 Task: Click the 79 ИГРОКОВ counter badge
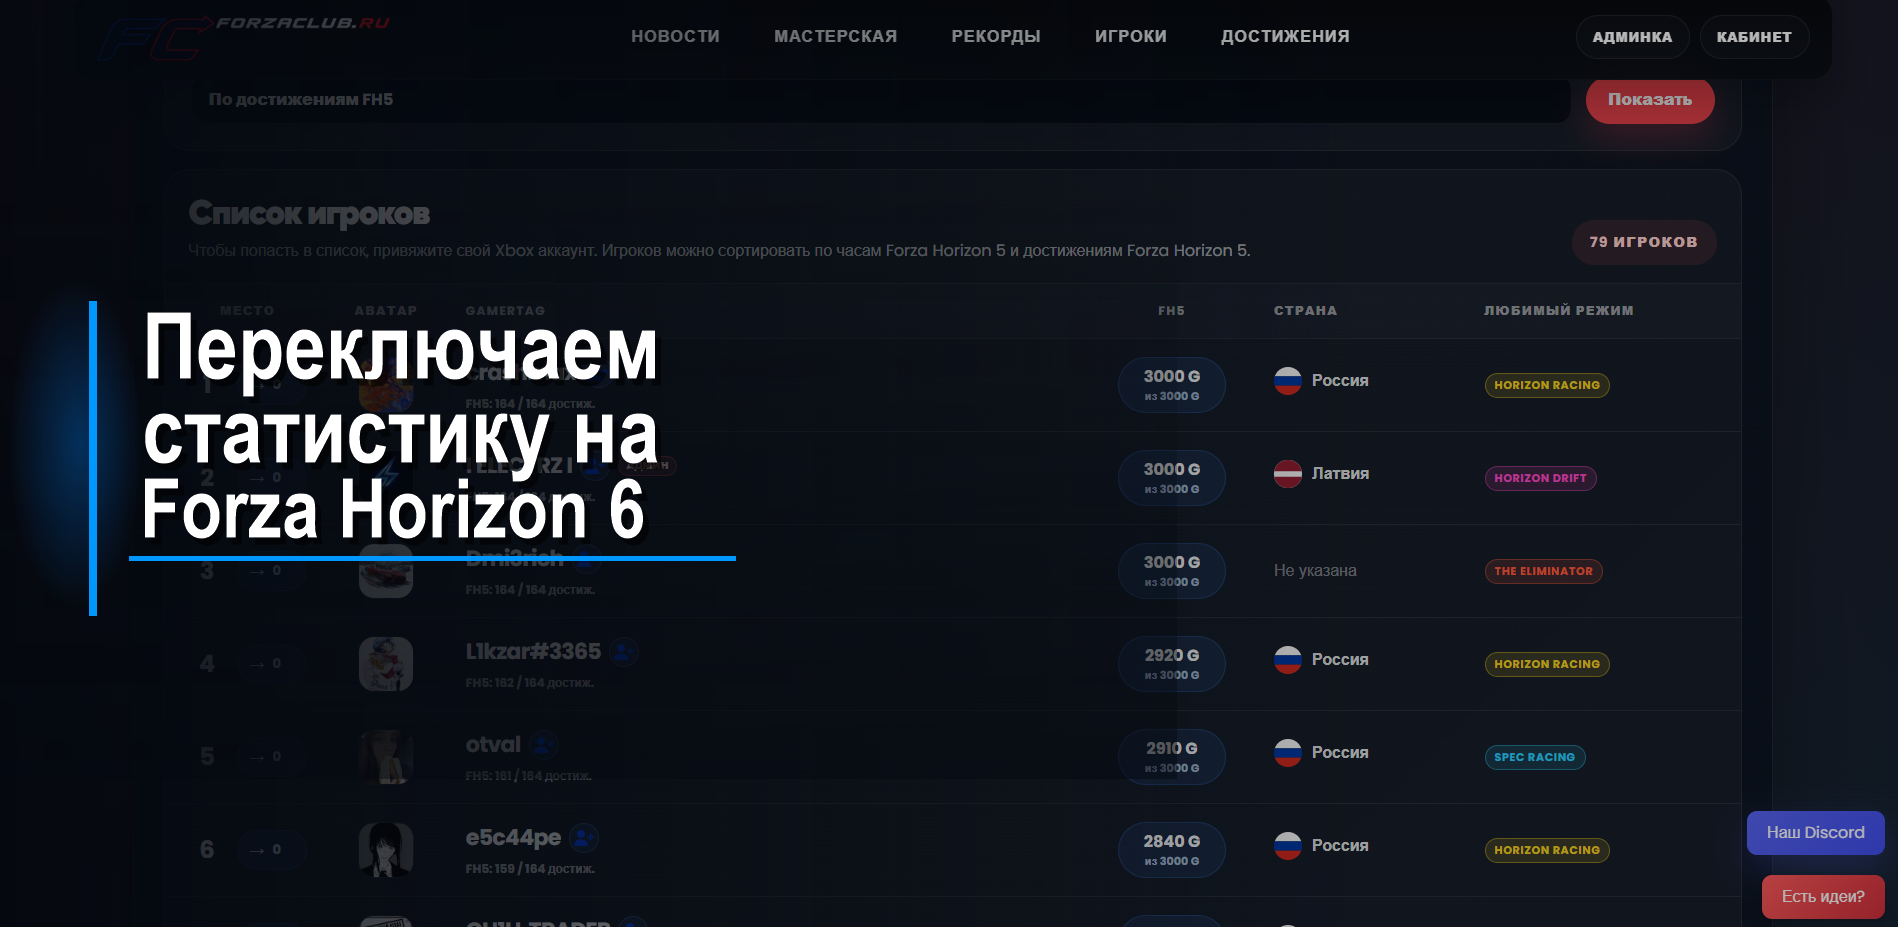(1644, 242)
